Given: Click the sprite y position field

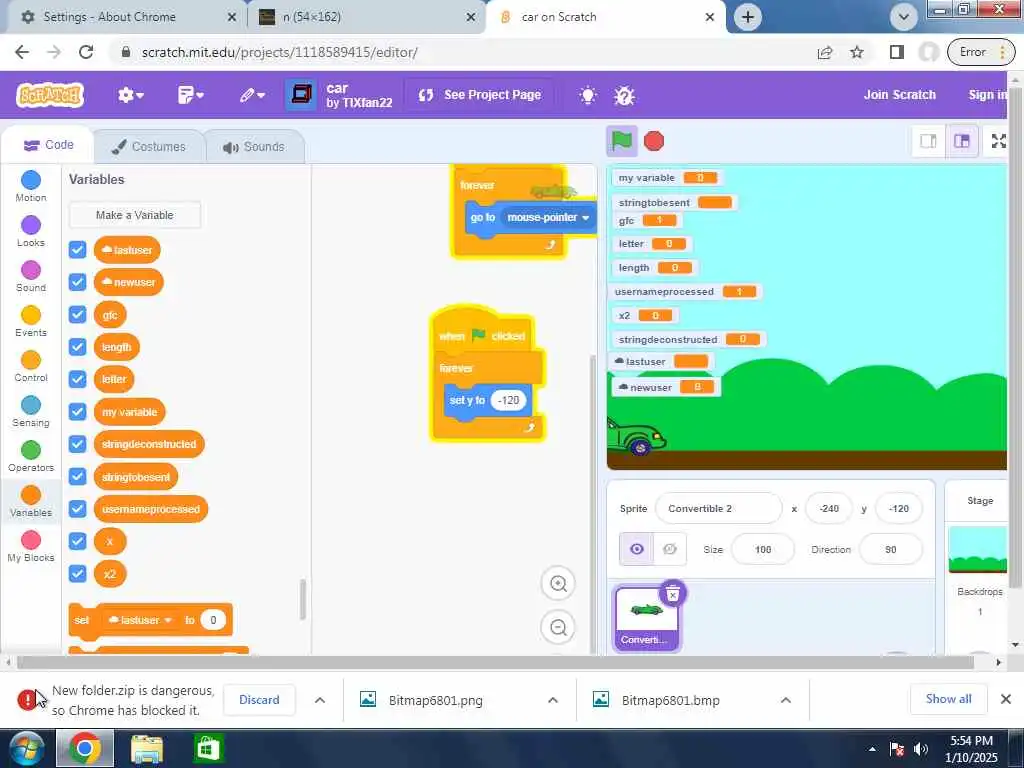Looking at the screenshot, I should [x=898, y=508].
